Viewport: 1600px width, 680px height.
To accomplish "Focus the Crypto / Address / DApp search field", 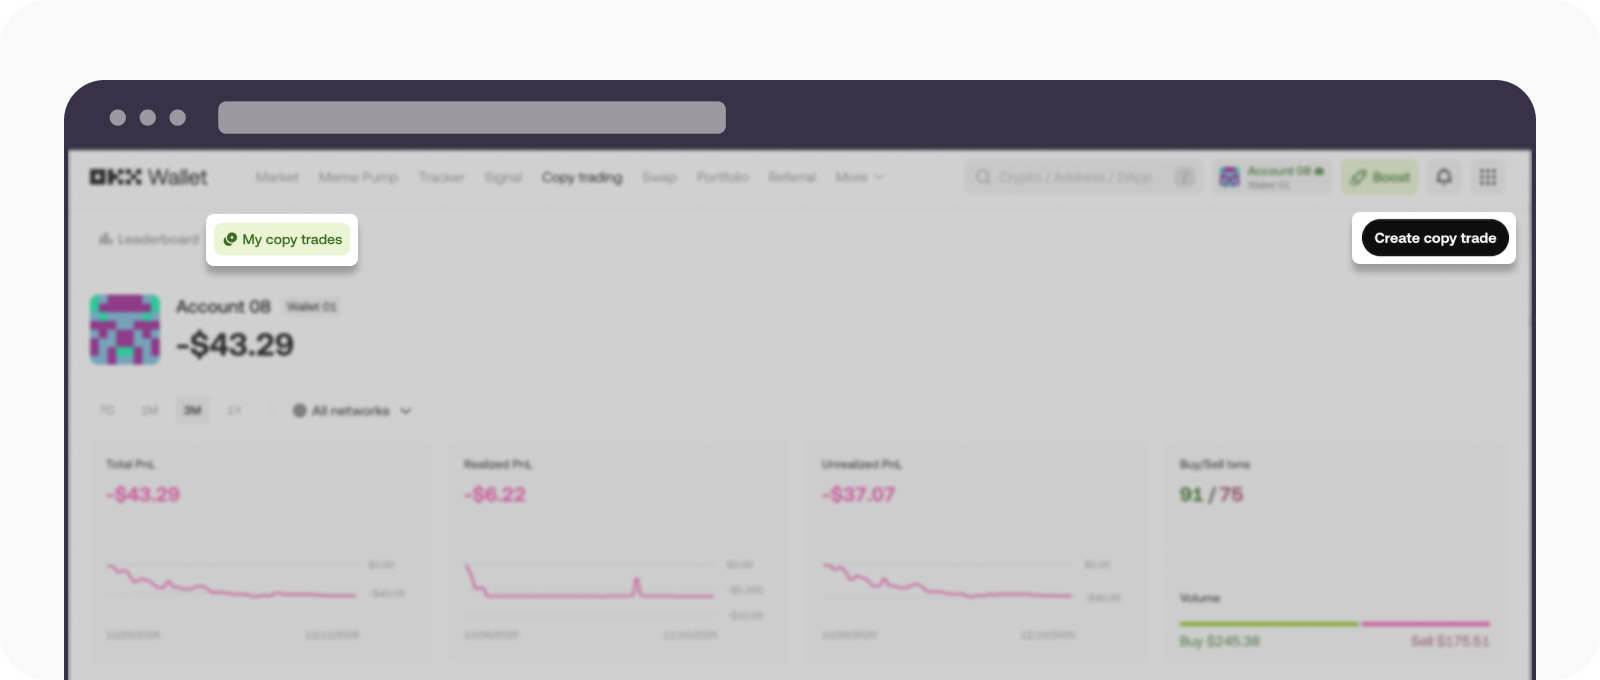I will tap(1083, 177).
